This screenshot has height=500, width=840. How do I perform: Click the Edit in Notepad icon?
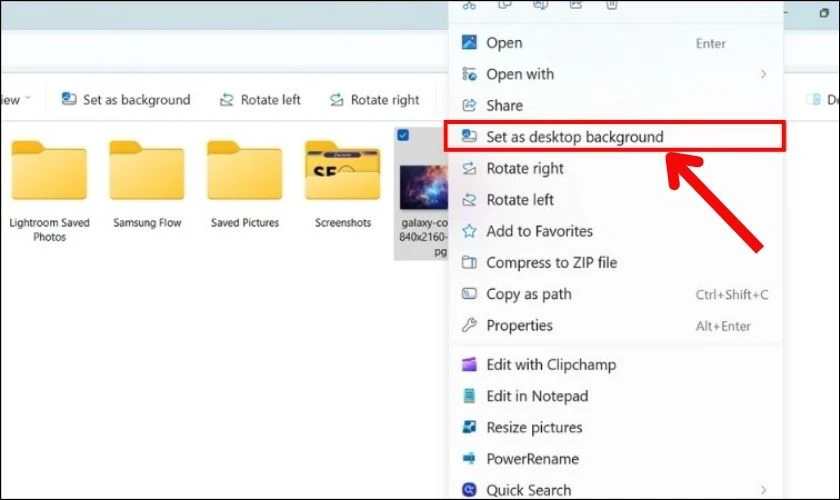(x=468, y=396)
